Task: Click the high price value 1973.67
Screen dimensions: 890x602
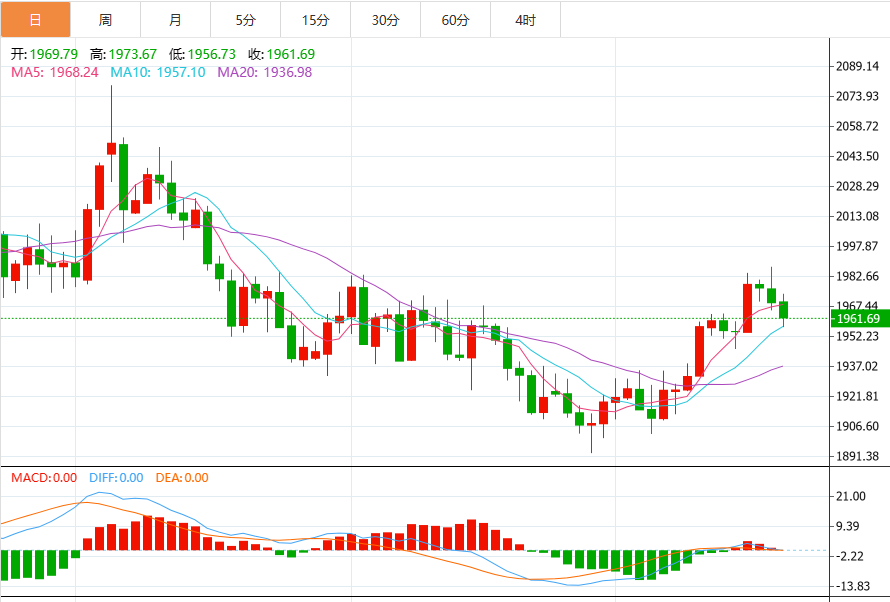Action: coord(133,54)
